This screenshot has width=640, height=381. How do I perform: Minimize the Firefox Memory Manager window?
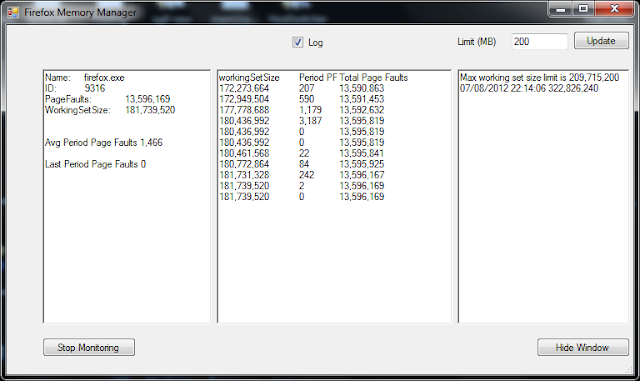(x=561, y=9)
